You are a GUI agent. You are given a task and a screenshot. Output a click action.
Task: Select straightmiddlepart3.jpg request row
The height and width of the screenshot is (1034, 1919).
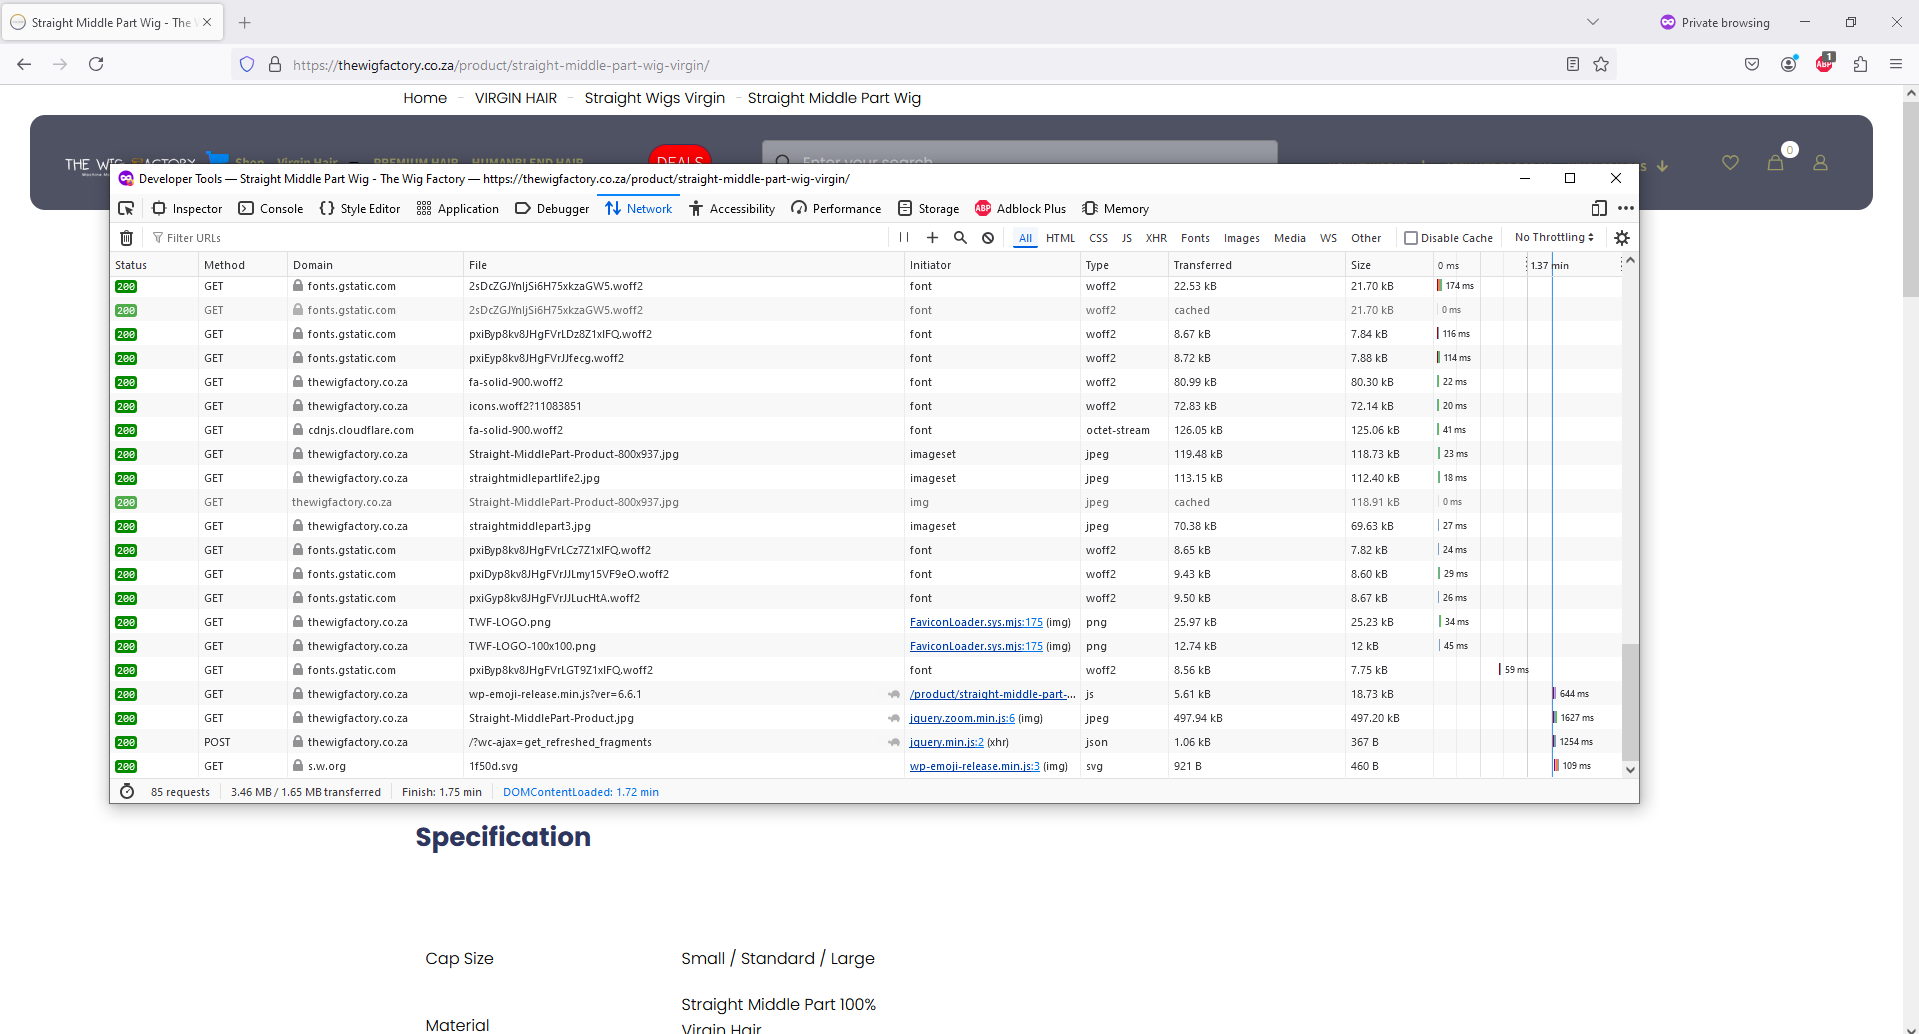click(x=866, y=526)
